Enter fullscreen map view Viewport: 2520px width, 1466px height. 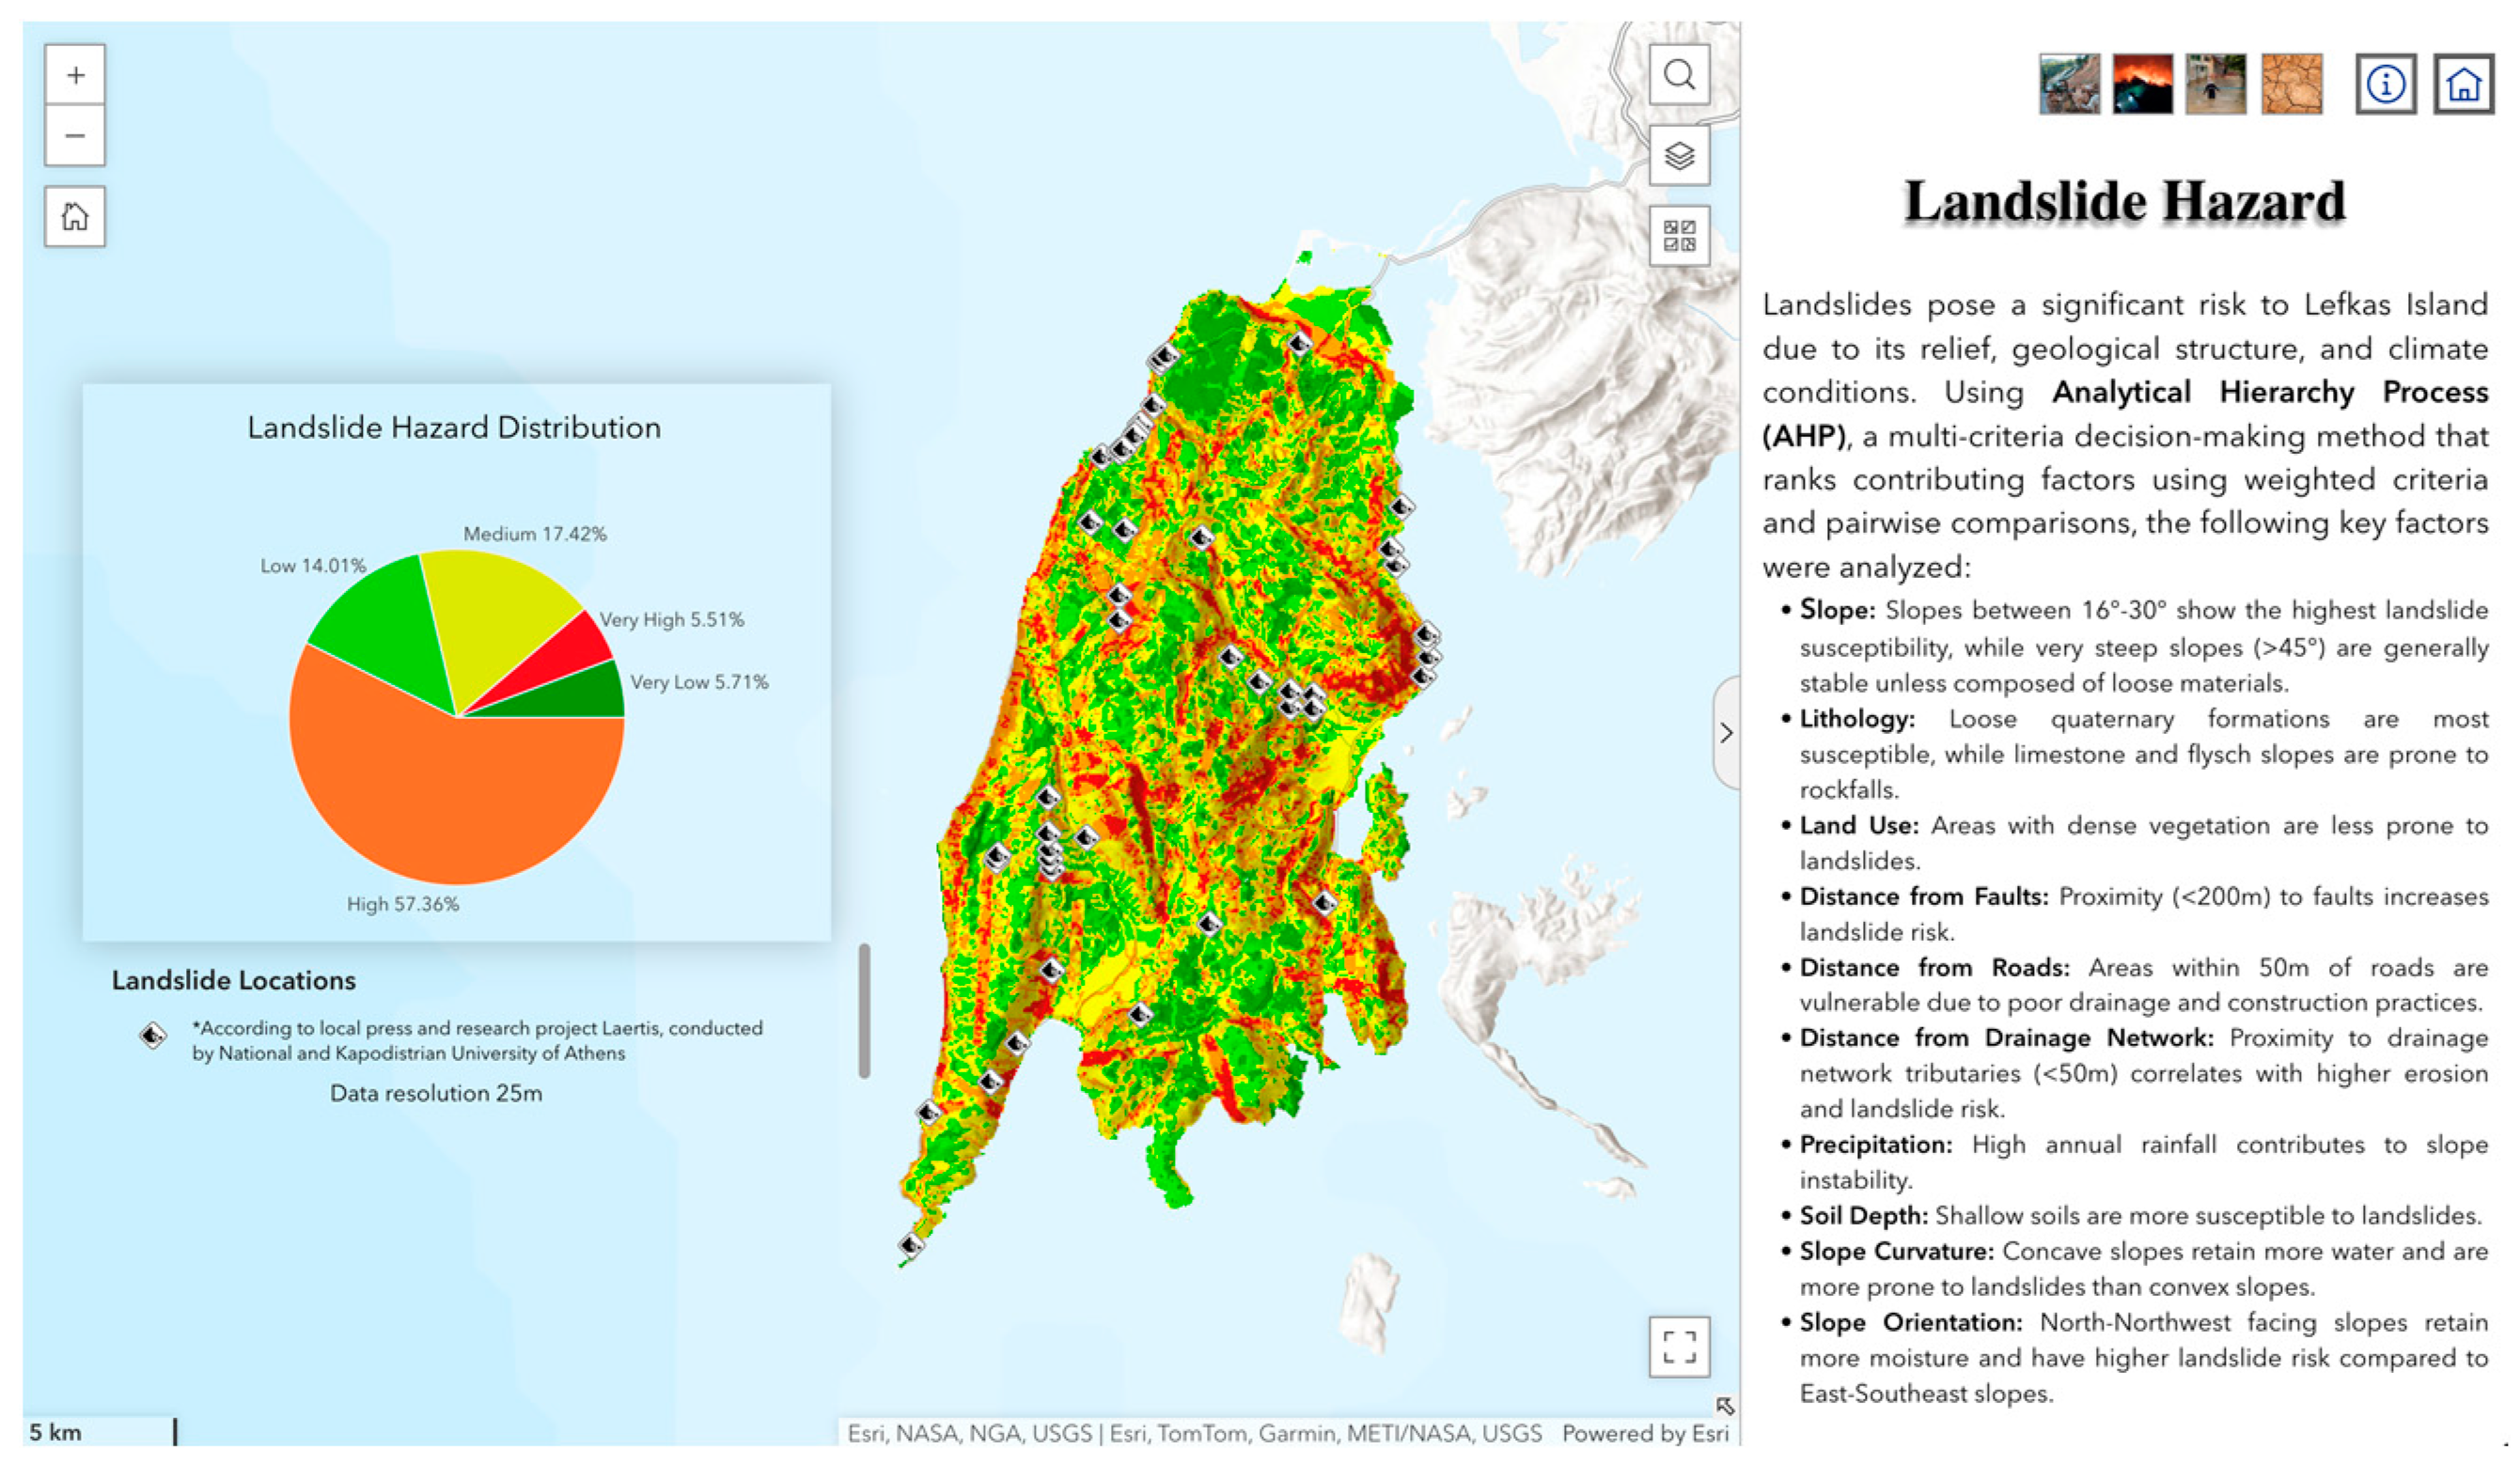point(1679,1346)
